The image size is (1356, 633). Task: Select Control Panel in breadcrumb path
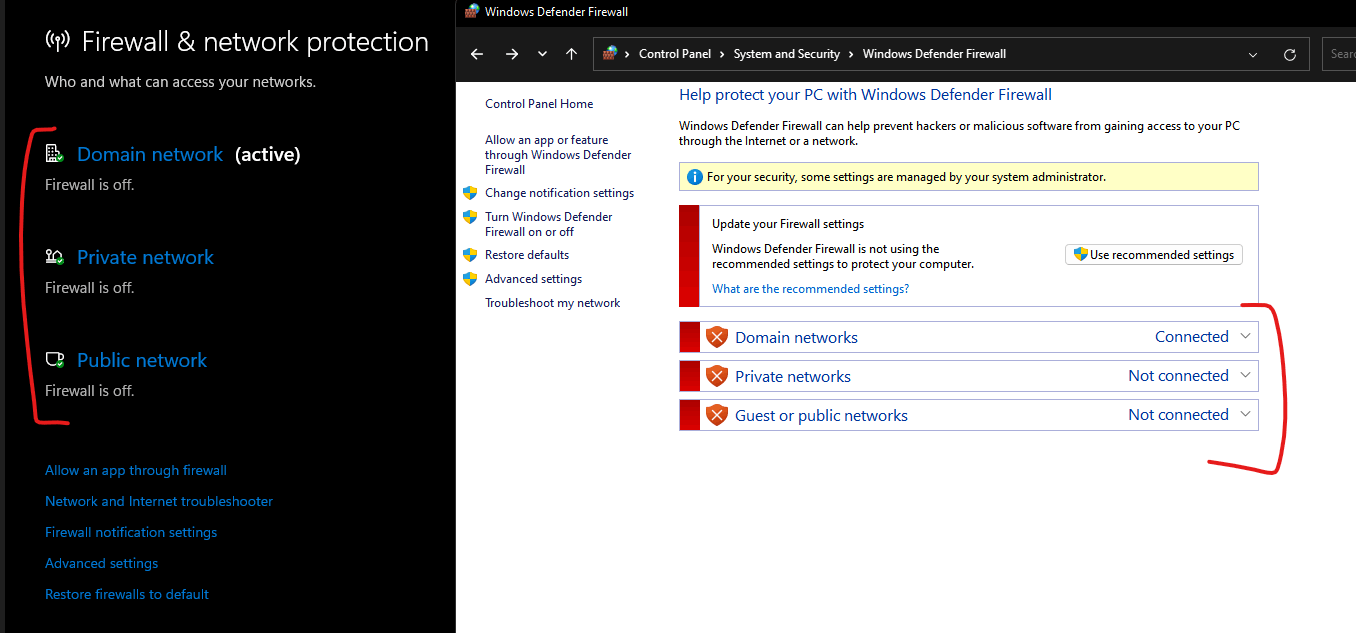click(x=675, y=54)
